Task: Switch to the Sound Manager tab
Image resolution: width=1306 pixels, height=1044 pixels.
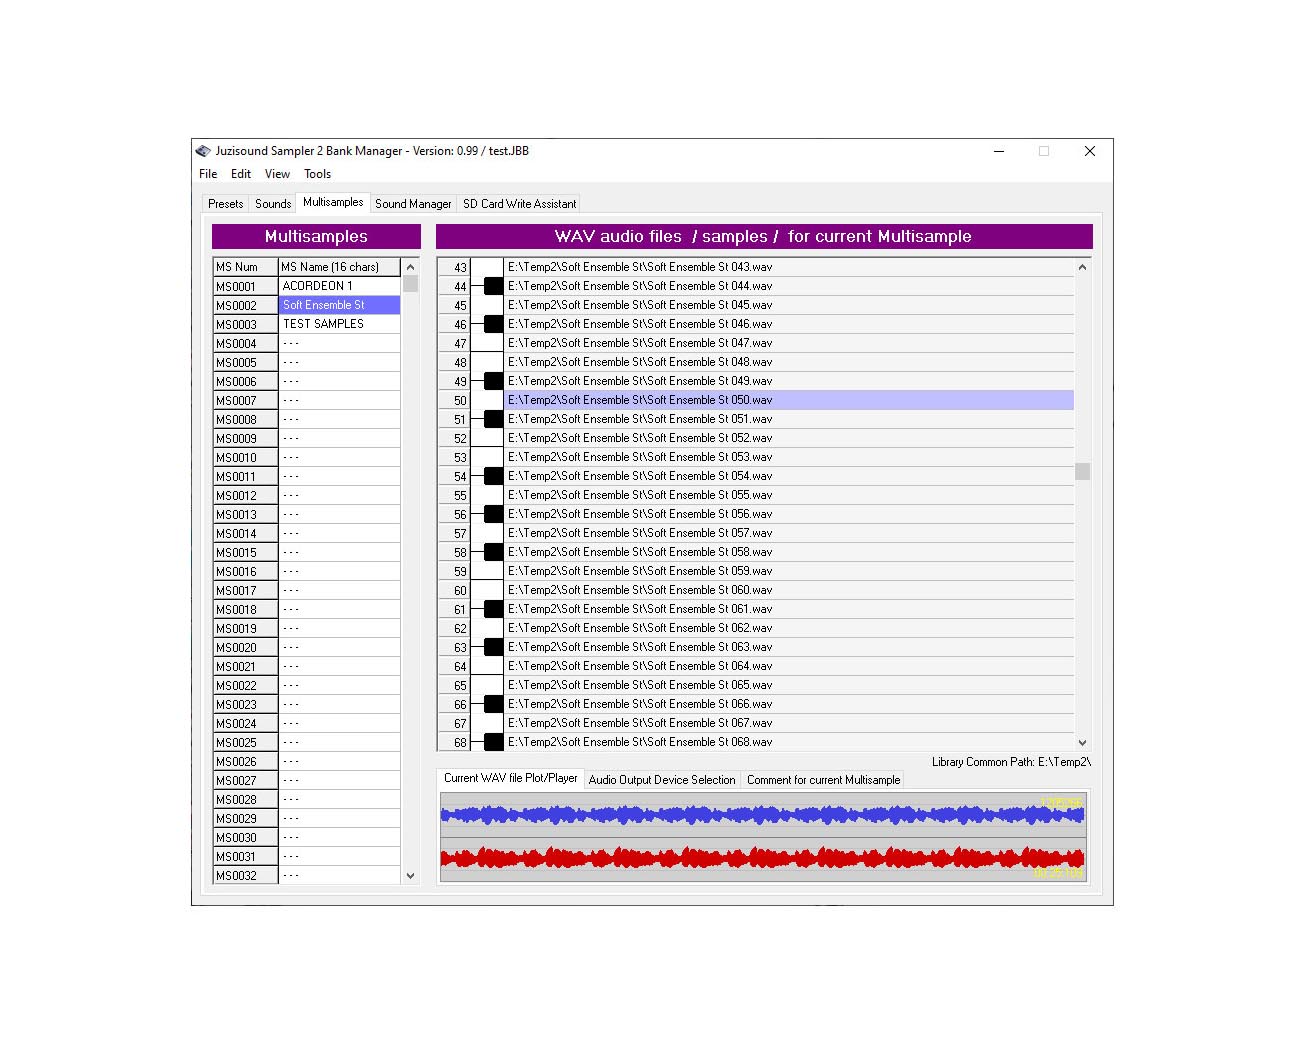Action: coord(412,204)
